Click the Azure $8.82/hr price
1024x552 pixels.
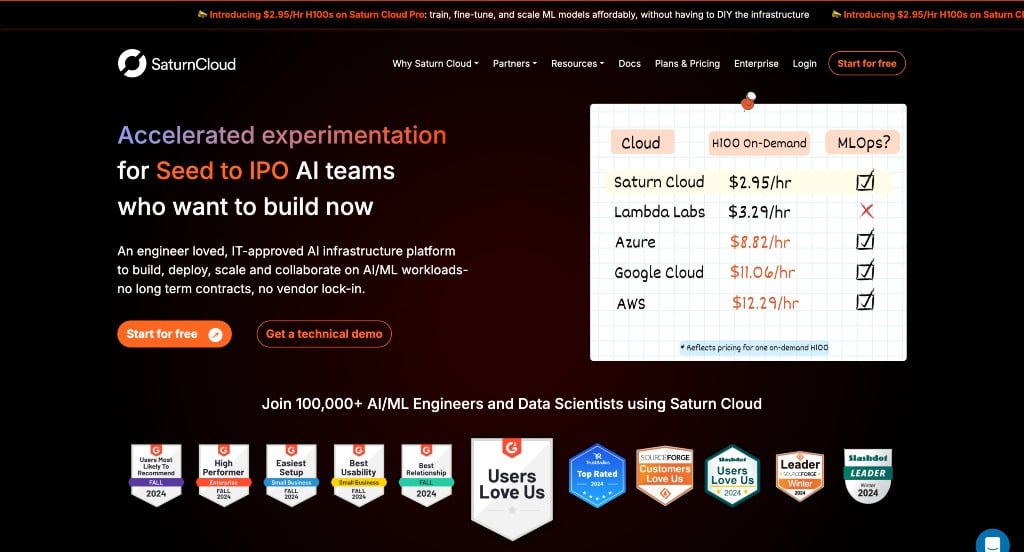[x=760, y=242]
